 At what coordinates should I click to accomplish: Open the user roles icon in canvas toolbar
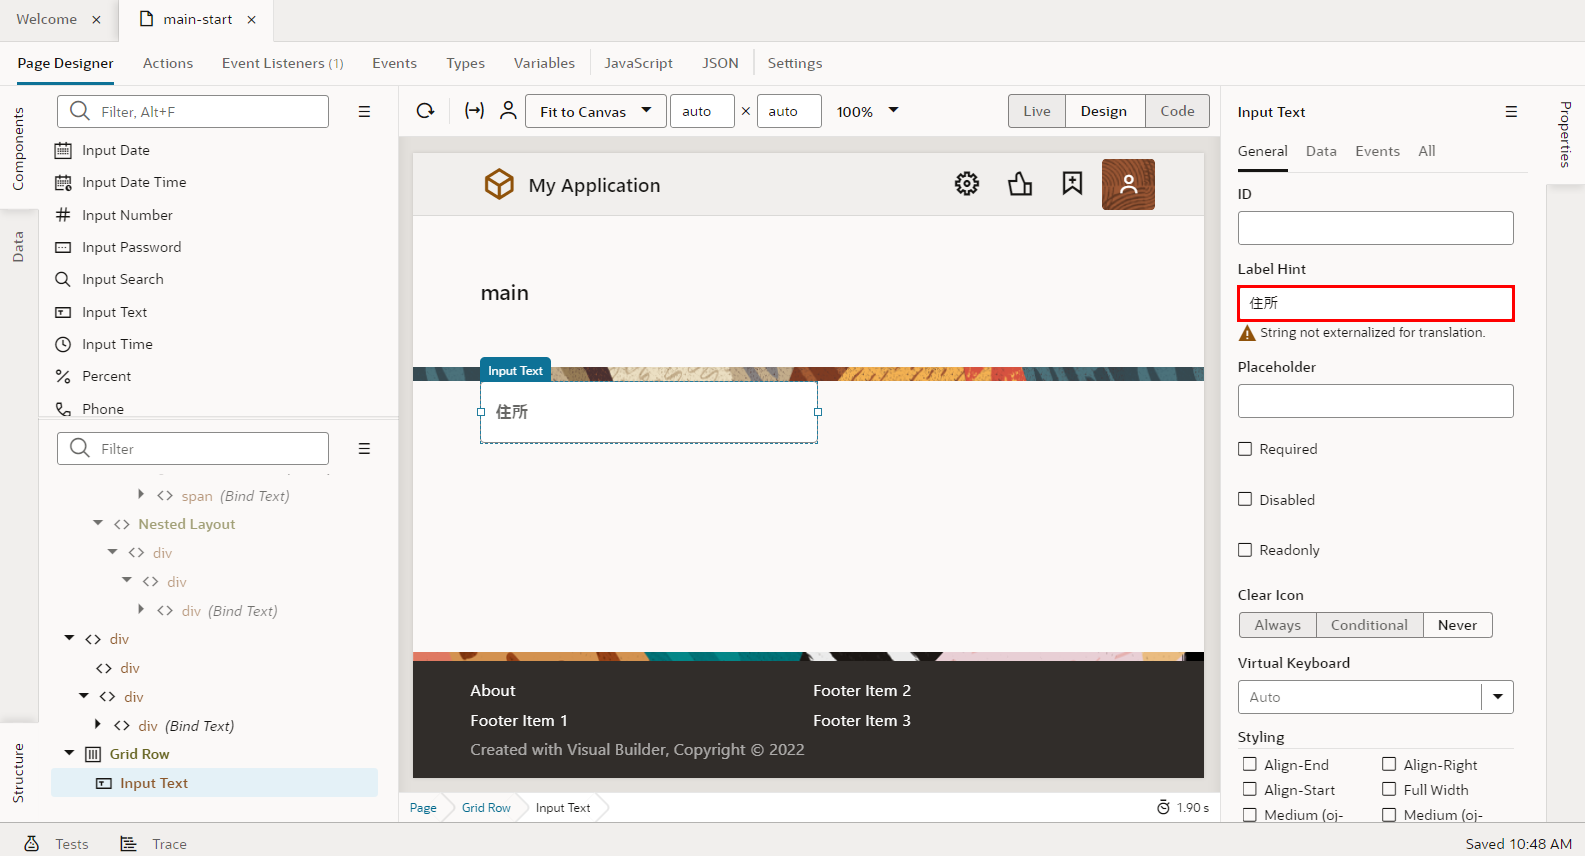pos(508,111)
